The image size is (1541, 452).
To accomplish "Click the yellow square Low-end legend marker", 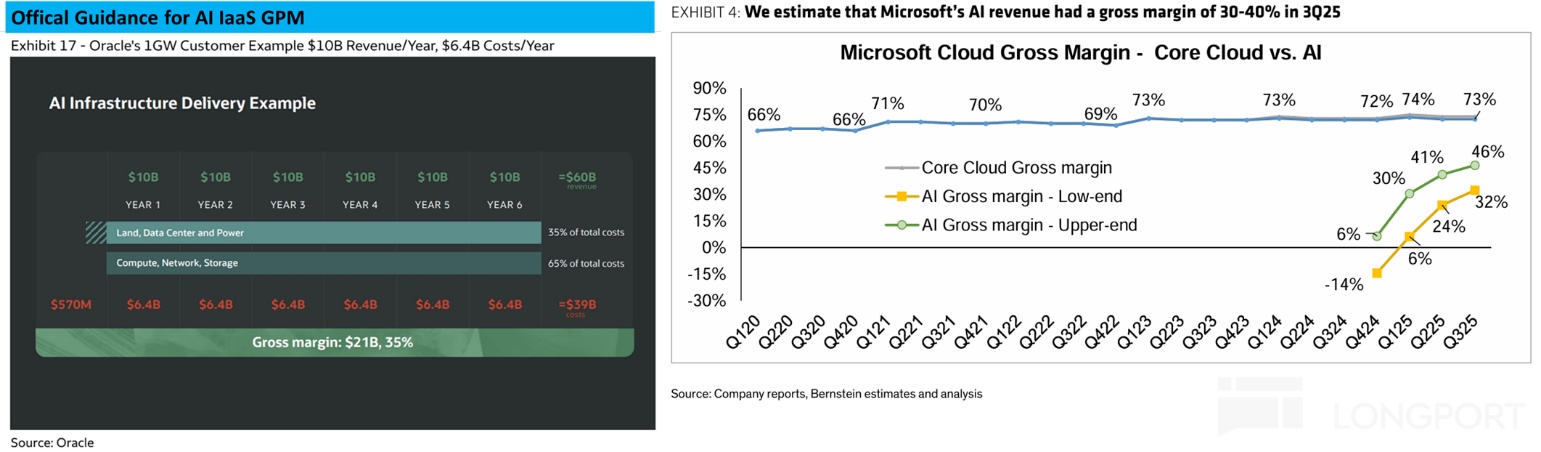I will point(903,196).
